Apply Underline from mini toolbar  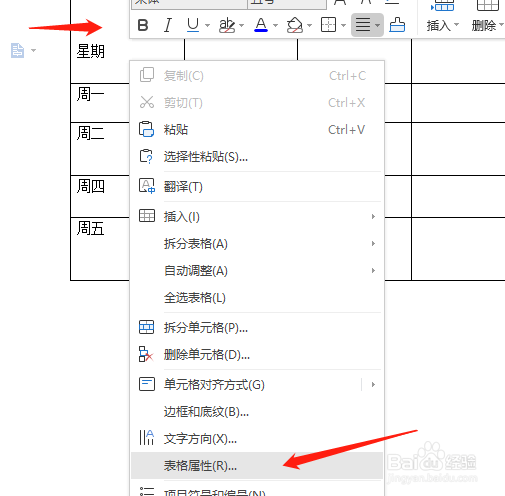(193, 25)
